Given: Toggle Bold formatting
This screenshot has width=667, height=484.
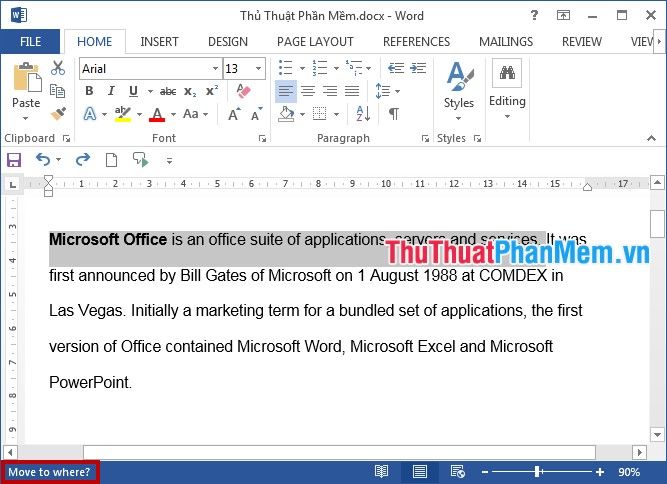Looking at the screenshot, I should click(x=89, y=91).
